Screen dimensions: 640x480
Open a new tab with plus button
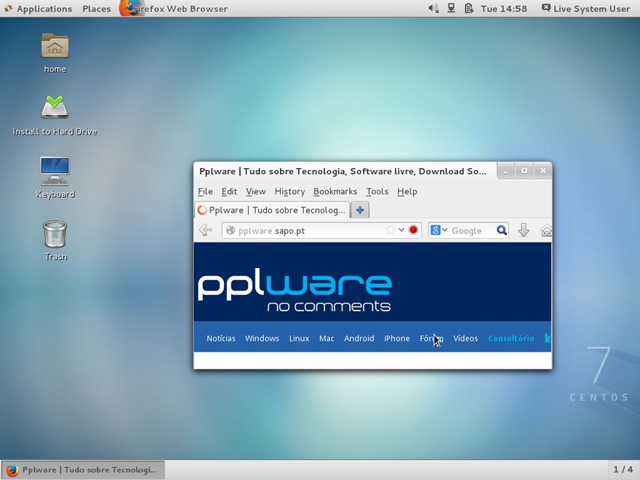360,210
